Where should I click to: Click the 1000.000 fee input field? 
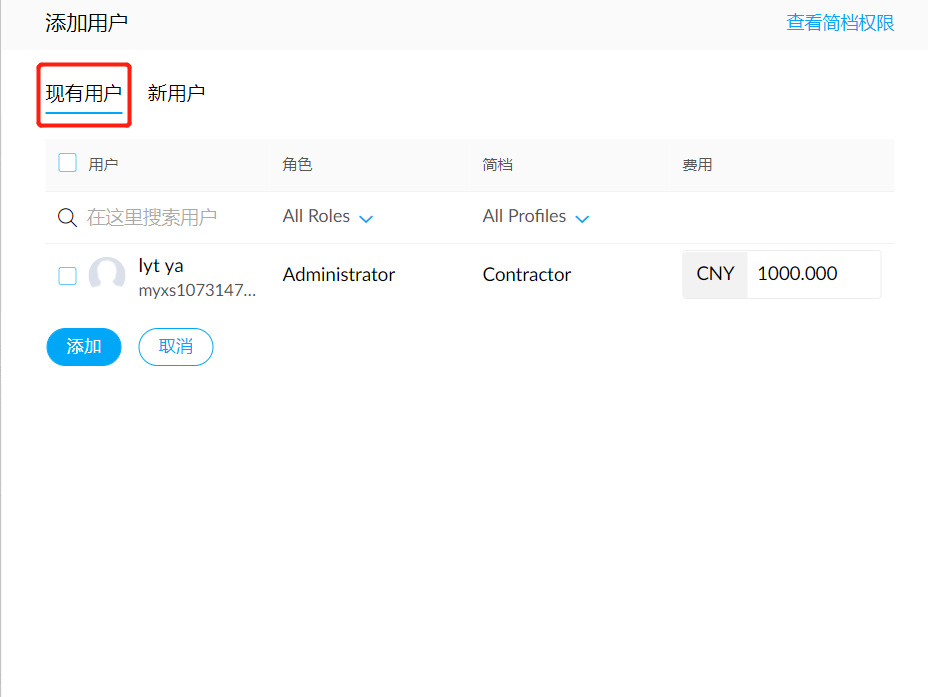(812, 274)
